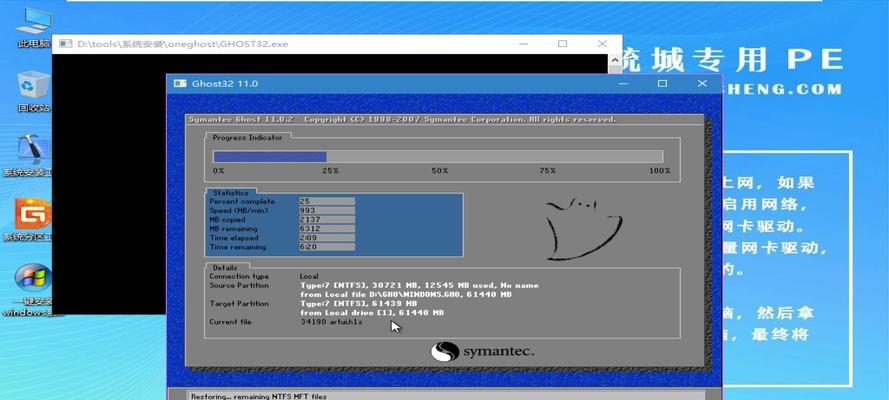Click the Ghost32 11.0 title bar icon
This screenshot has height=400, width=889.
point(180,83)
